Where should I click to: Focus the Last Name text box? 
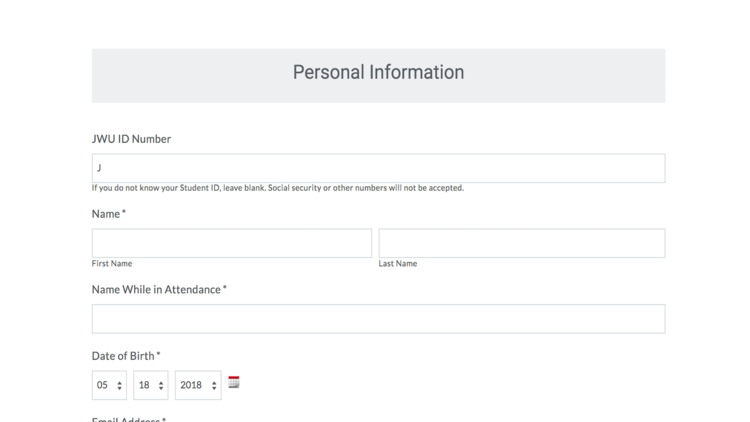click(x=522, y=243)
